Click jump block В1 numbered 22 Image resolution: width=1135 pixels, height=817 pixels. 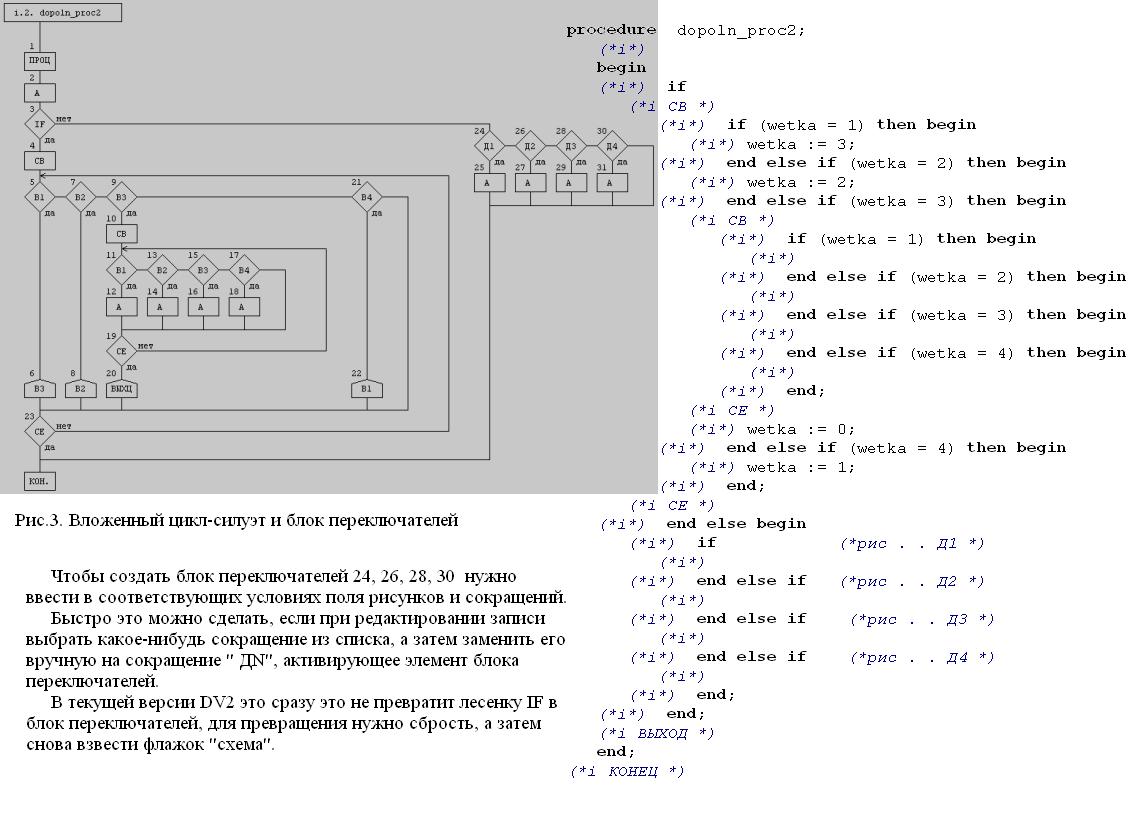point(367,389)
